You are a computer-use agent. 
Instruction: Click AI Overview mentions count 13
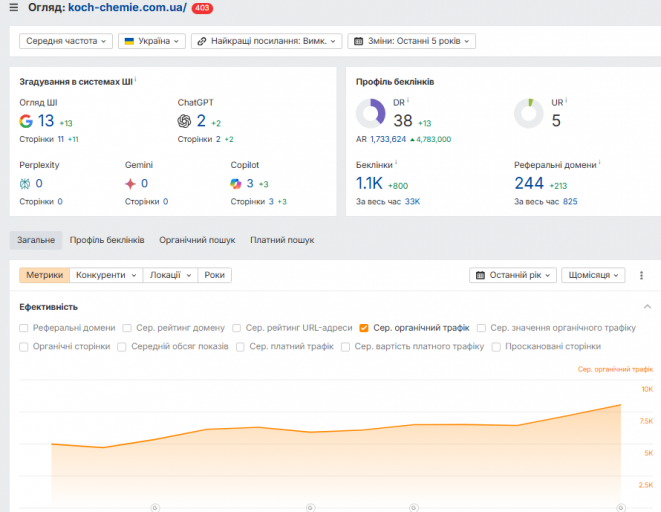(x=46, y=121)
